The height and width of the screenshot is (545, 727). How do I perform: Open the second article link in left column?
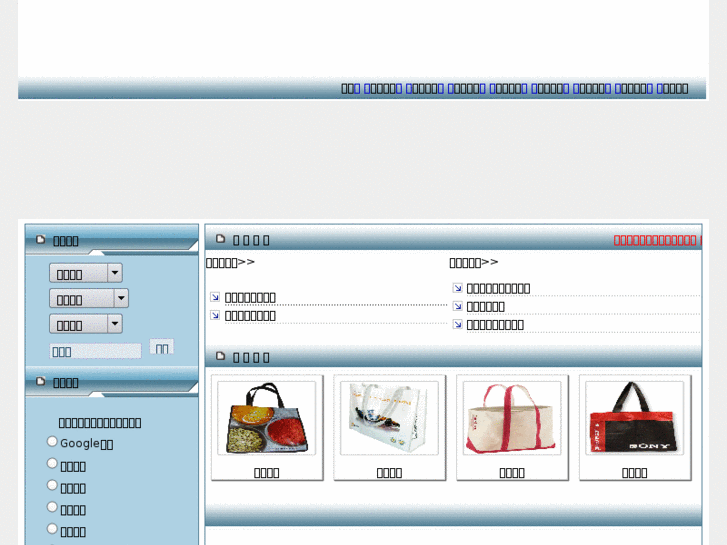point(250,316)
